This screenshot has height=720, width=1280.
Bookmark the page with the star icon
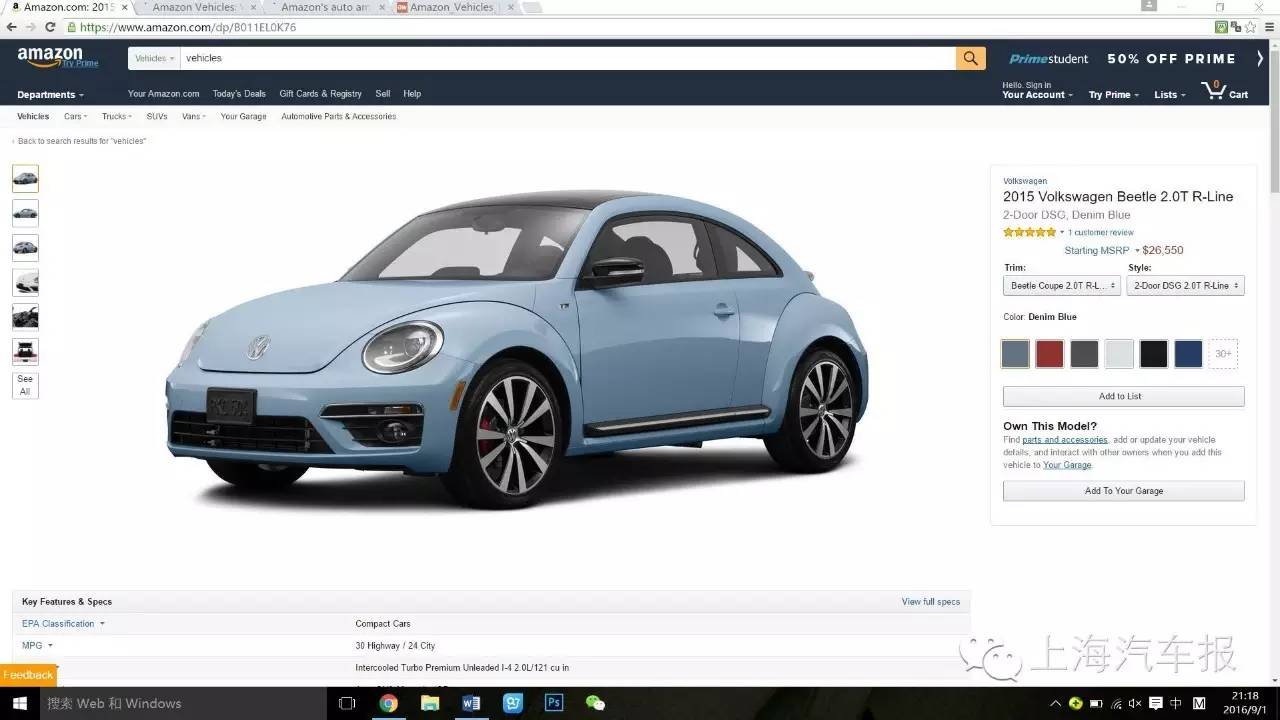(1251, 27)
